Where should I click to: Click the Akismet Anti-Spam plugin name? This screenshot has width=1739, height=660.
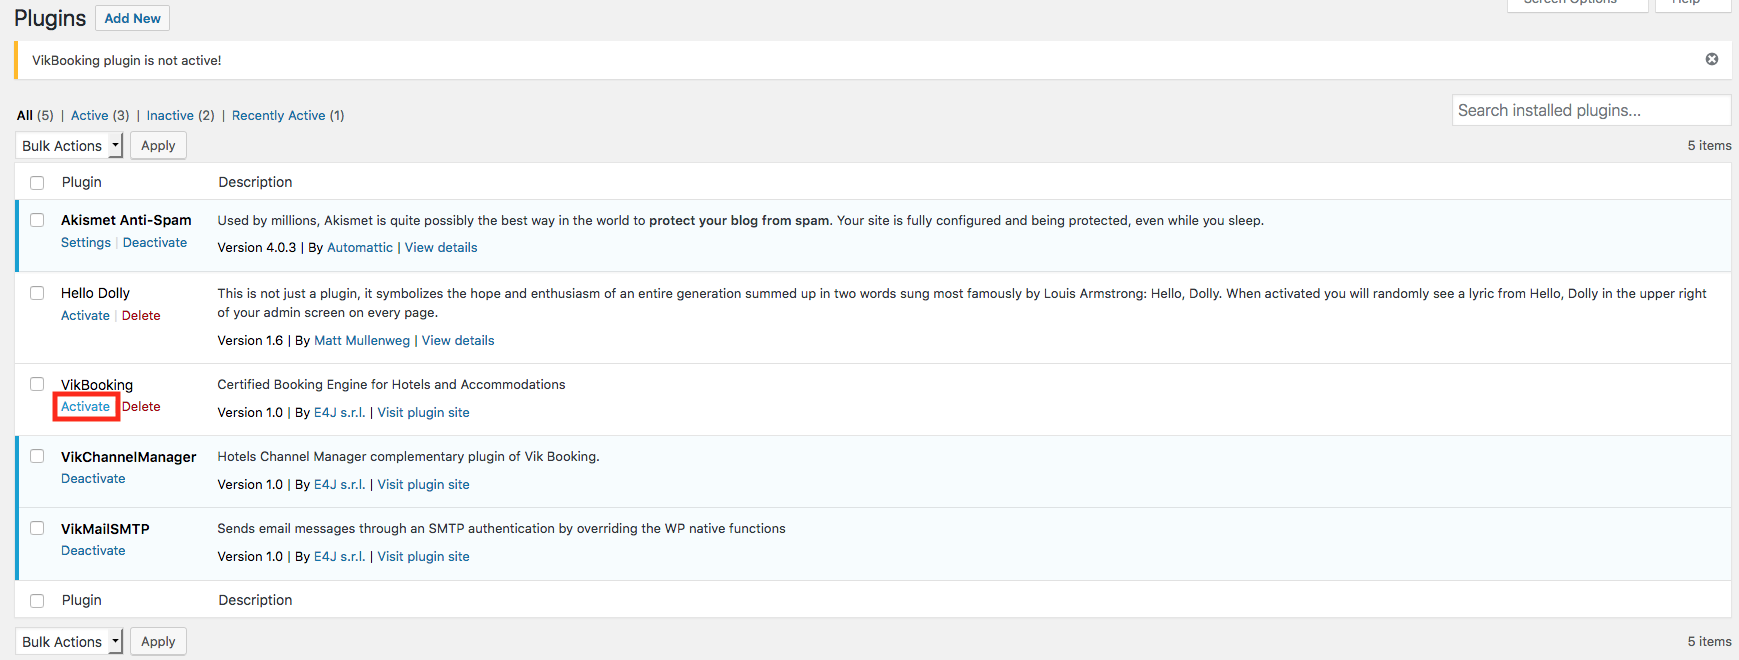(126, 220)
